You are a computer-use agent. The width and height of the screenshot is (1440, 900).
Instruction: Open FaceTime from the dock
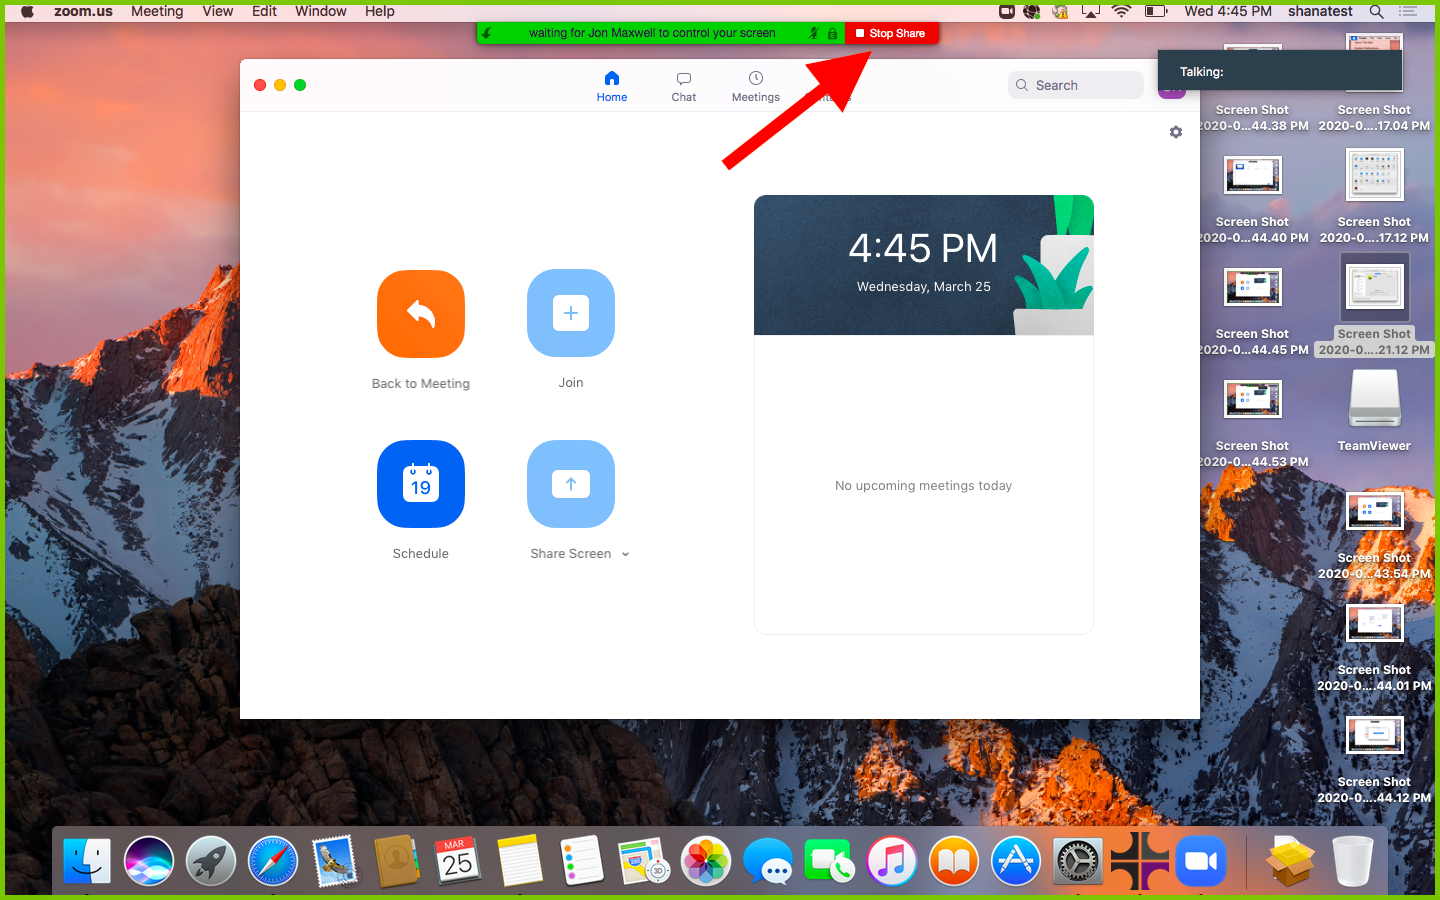coord(830,861)
